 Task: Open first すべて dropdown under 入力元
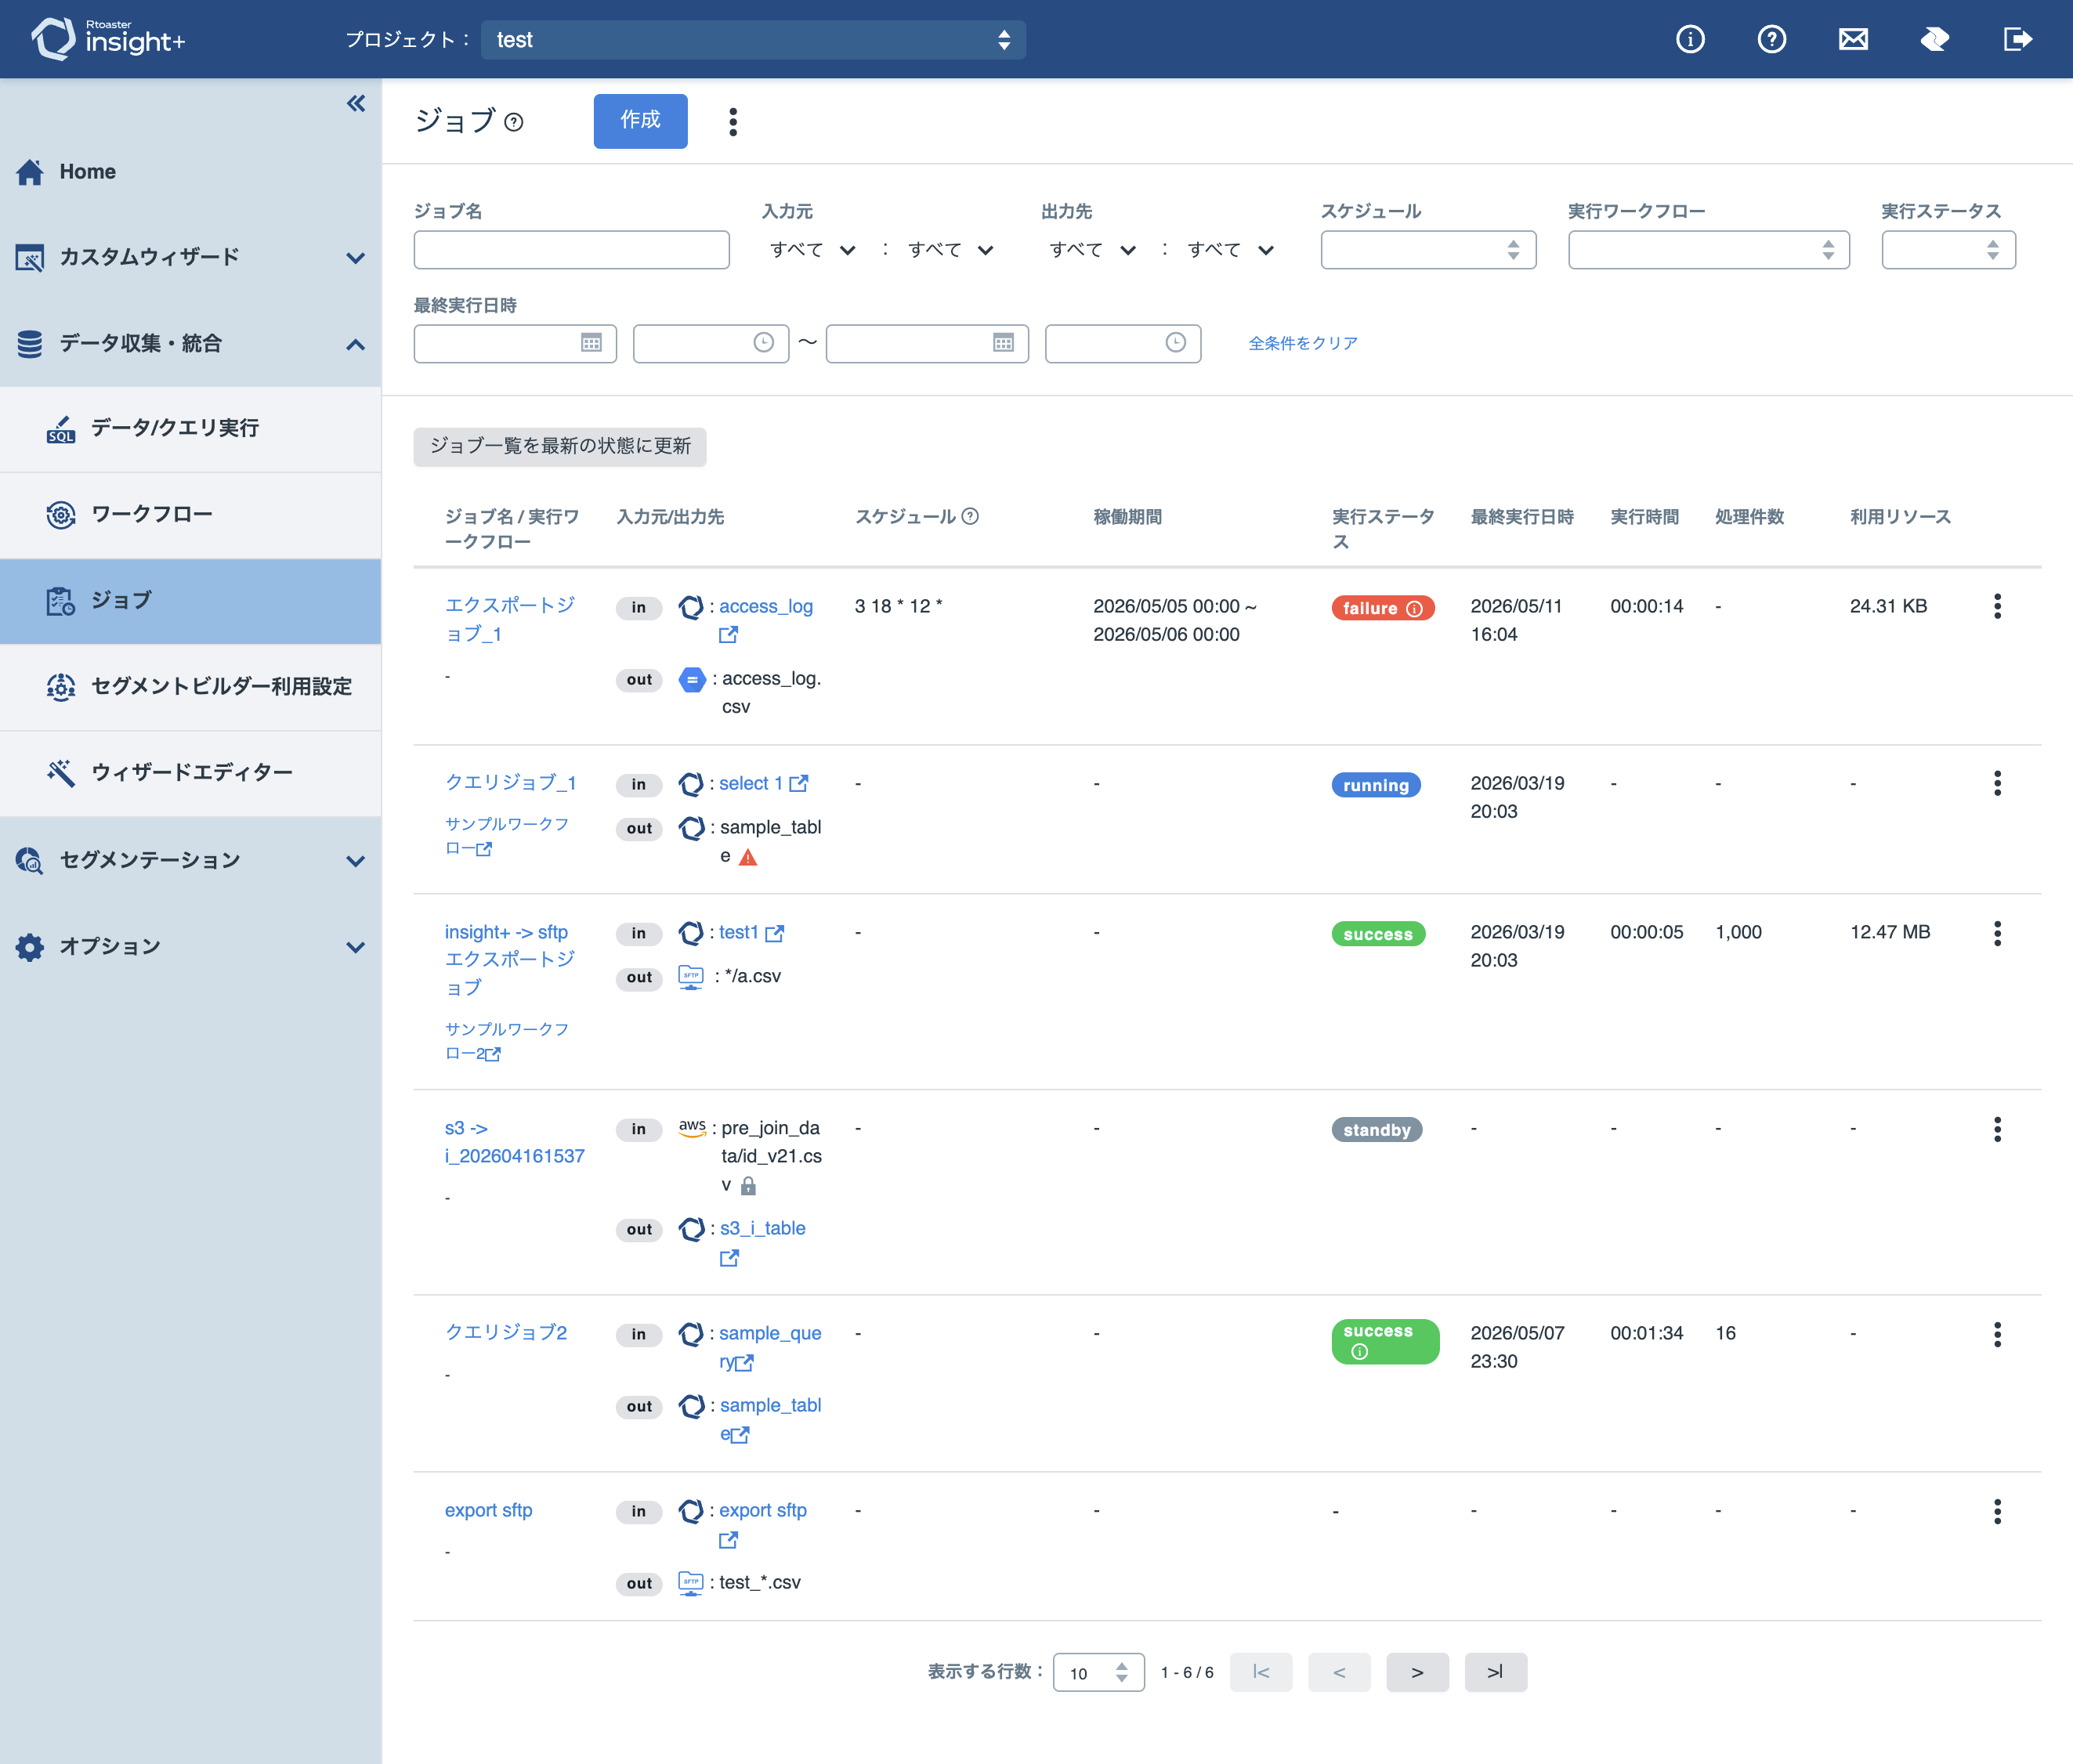tap(812, 250)
